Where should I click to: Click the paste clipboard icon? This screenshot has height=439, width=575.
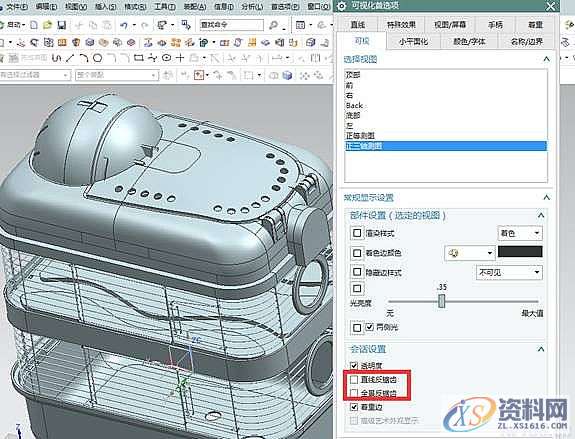(106, 25)
